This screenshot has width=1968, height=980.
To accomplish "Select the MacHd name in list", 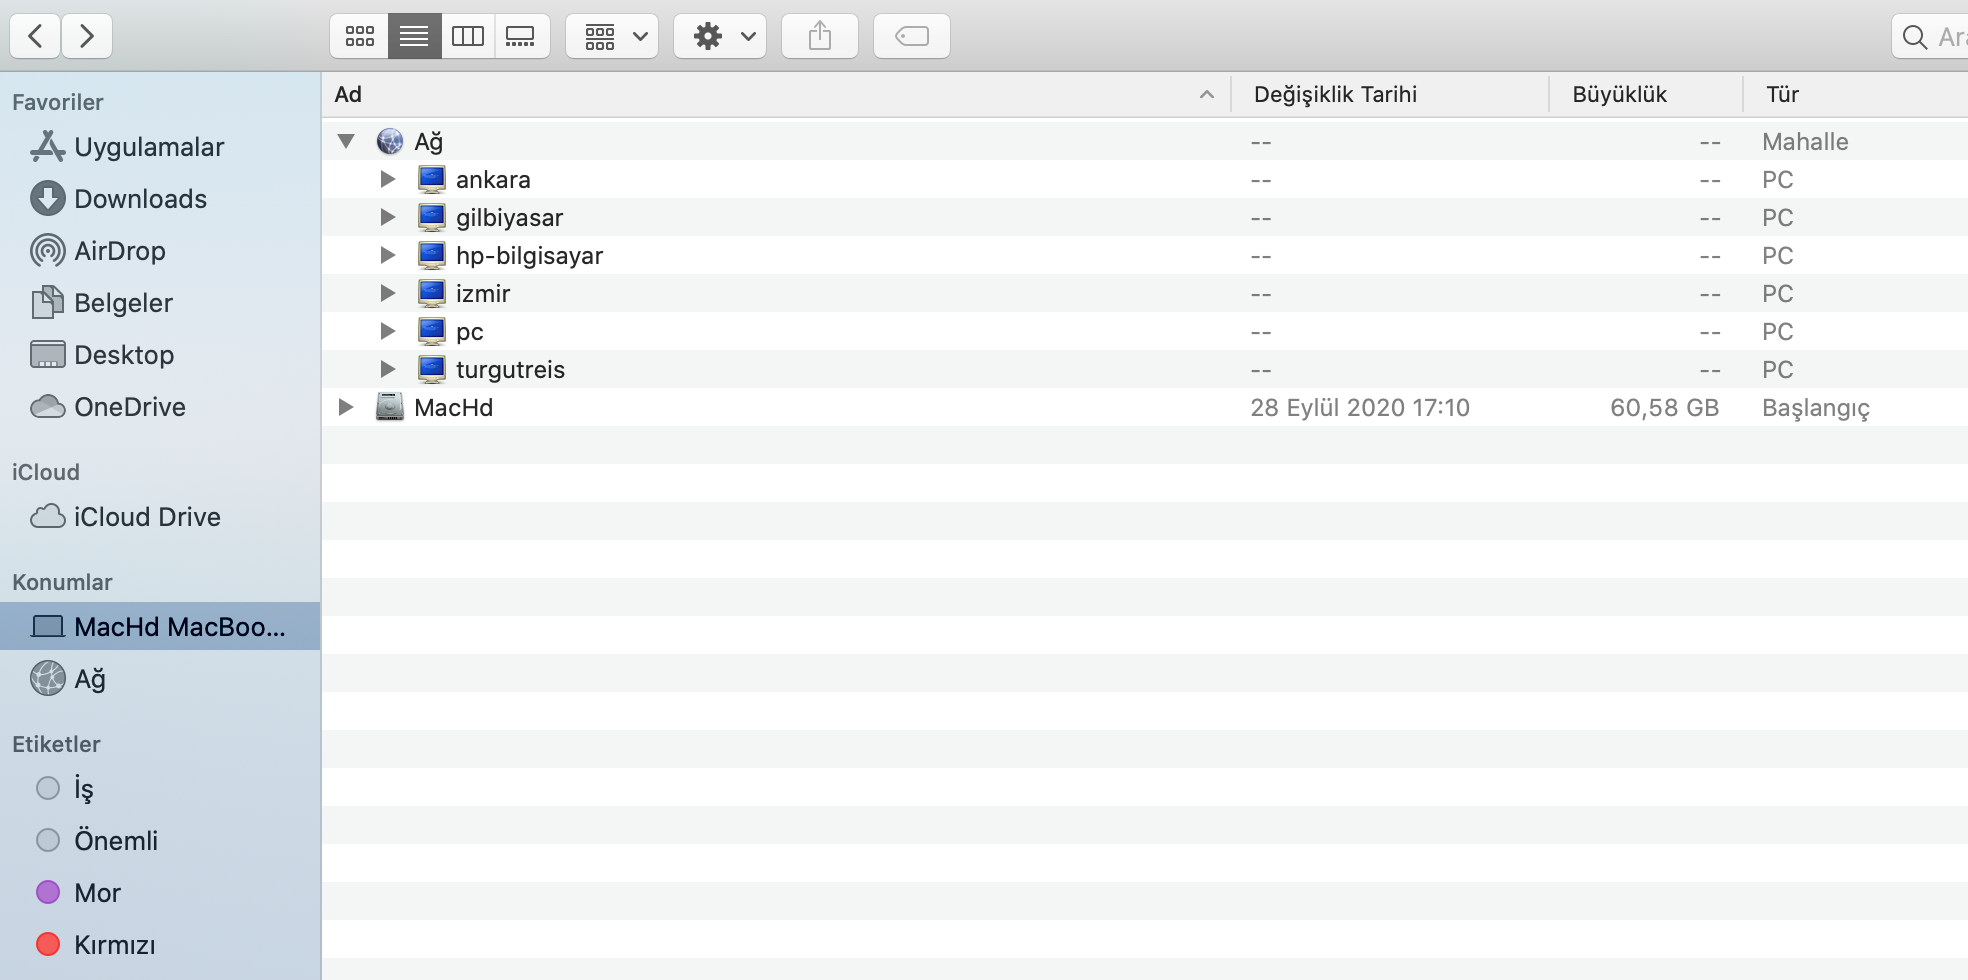I will [x=454, y=408].
